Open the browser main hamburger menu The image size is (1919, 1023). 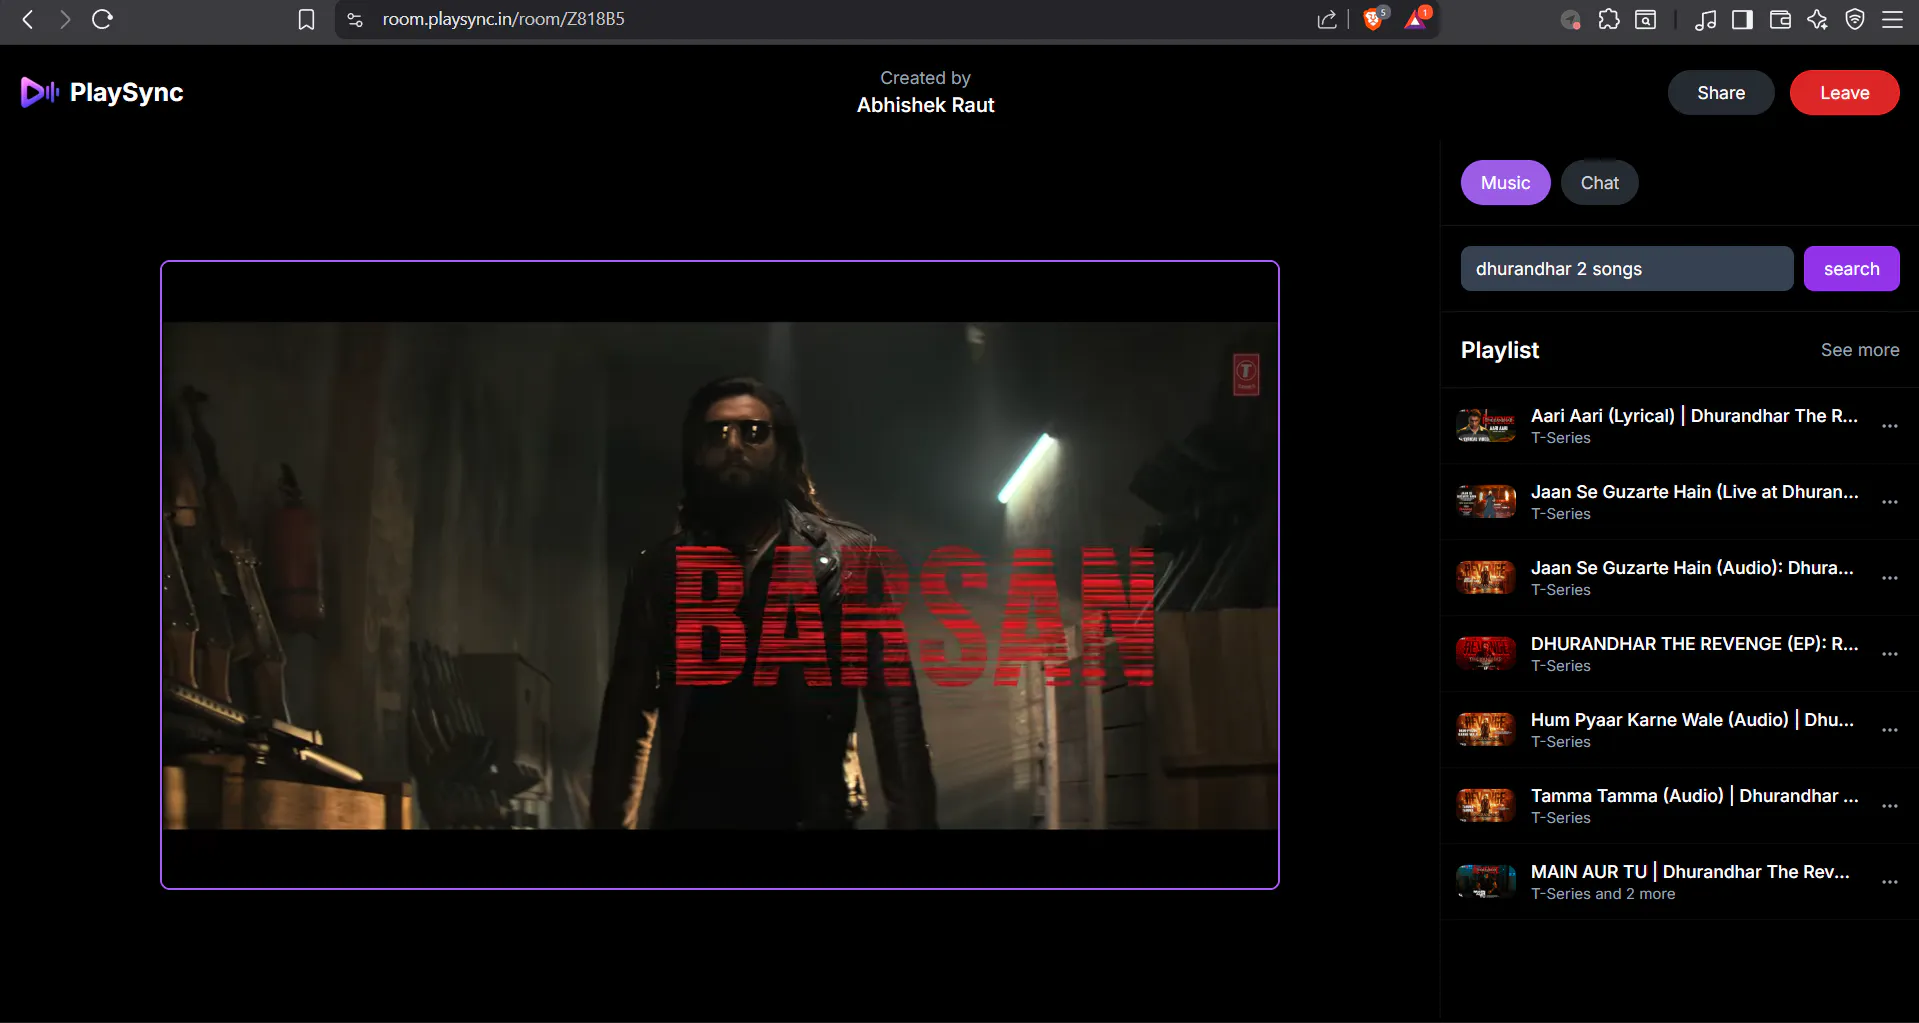point(1892,19)
